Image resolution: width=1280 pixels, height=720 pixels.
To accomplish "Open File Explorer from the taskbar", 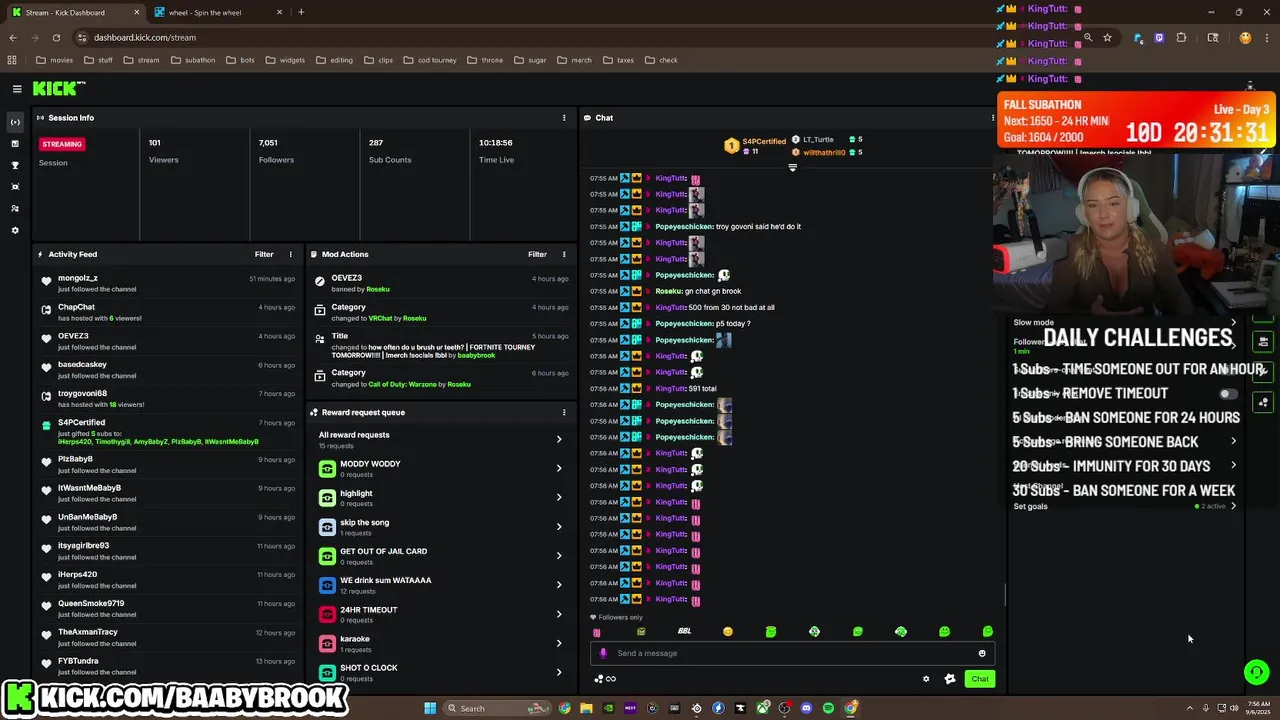I will (x=586, y=708).
